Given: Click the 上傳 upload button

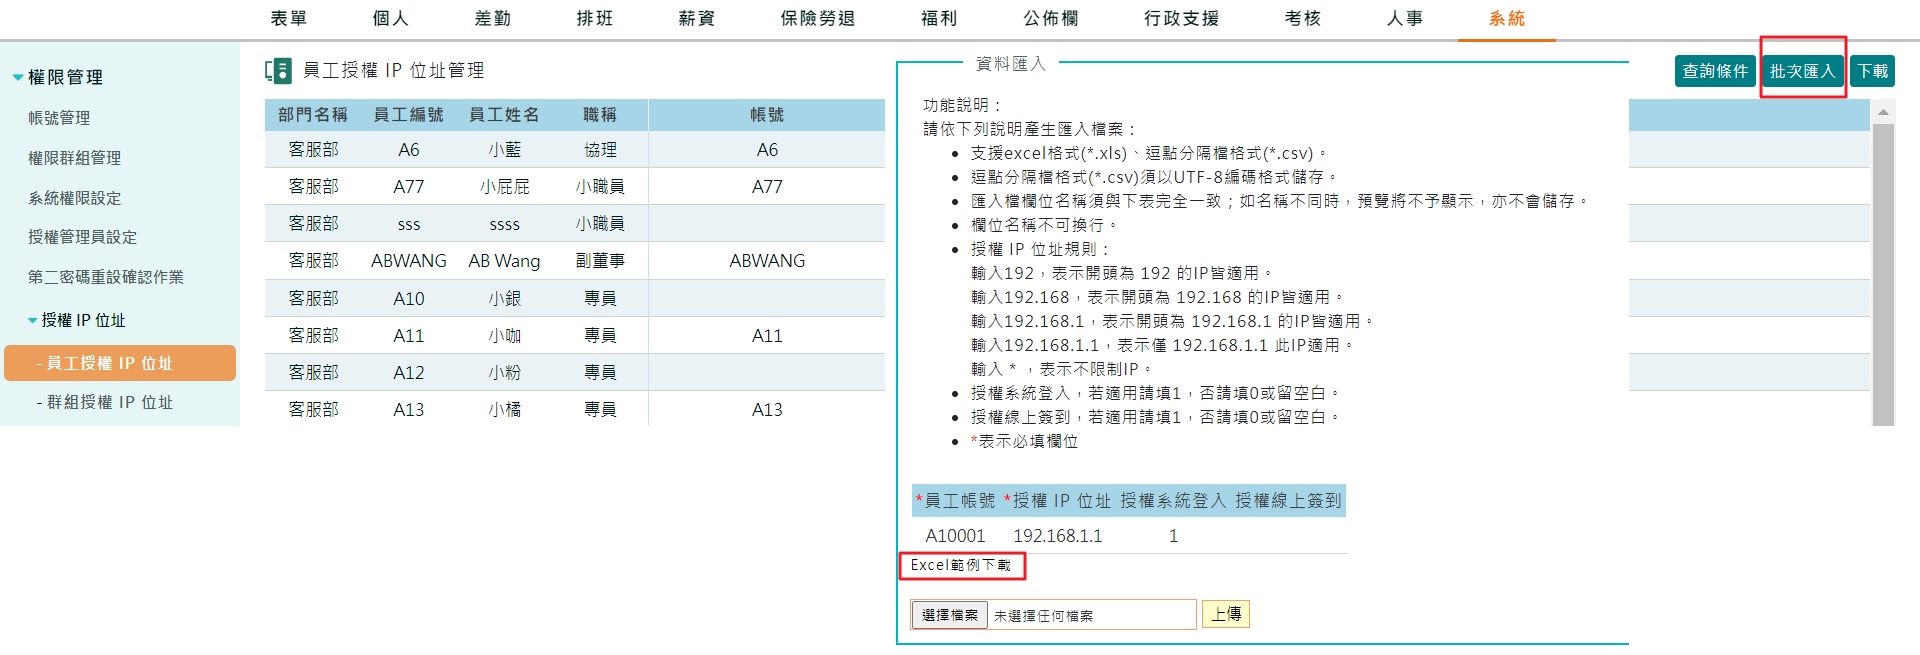Looking at the screenshot, I should point(1226,614).
